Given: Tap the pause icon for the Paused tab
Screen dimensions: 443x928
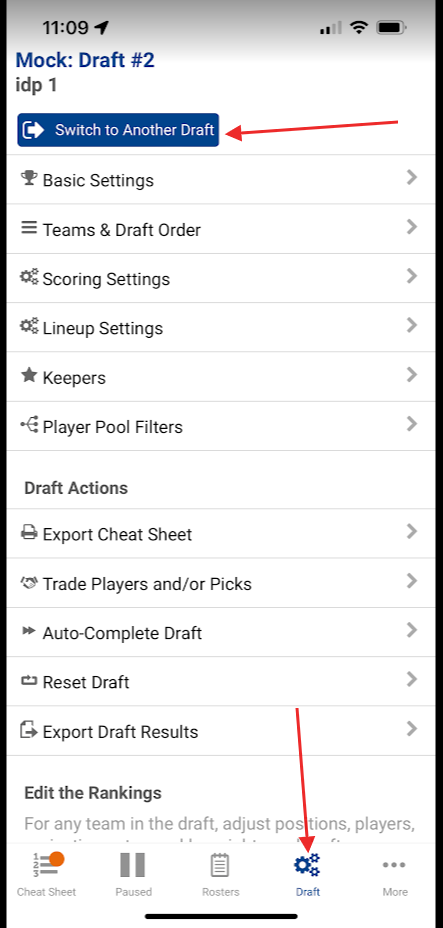Looking at the screenshot, I should click(132, 865).
